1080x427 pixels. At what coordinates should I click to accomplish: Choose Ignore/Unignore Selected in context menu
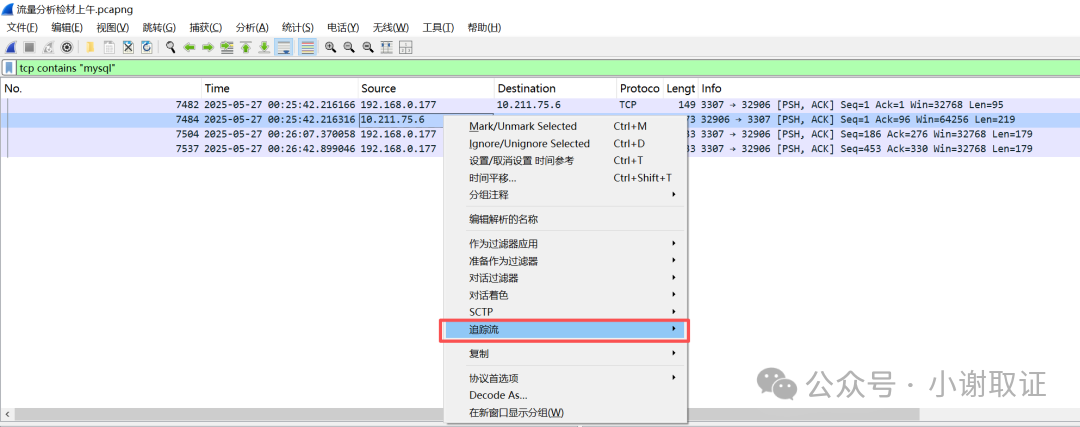pyautogui.click(x=565, y=143)
